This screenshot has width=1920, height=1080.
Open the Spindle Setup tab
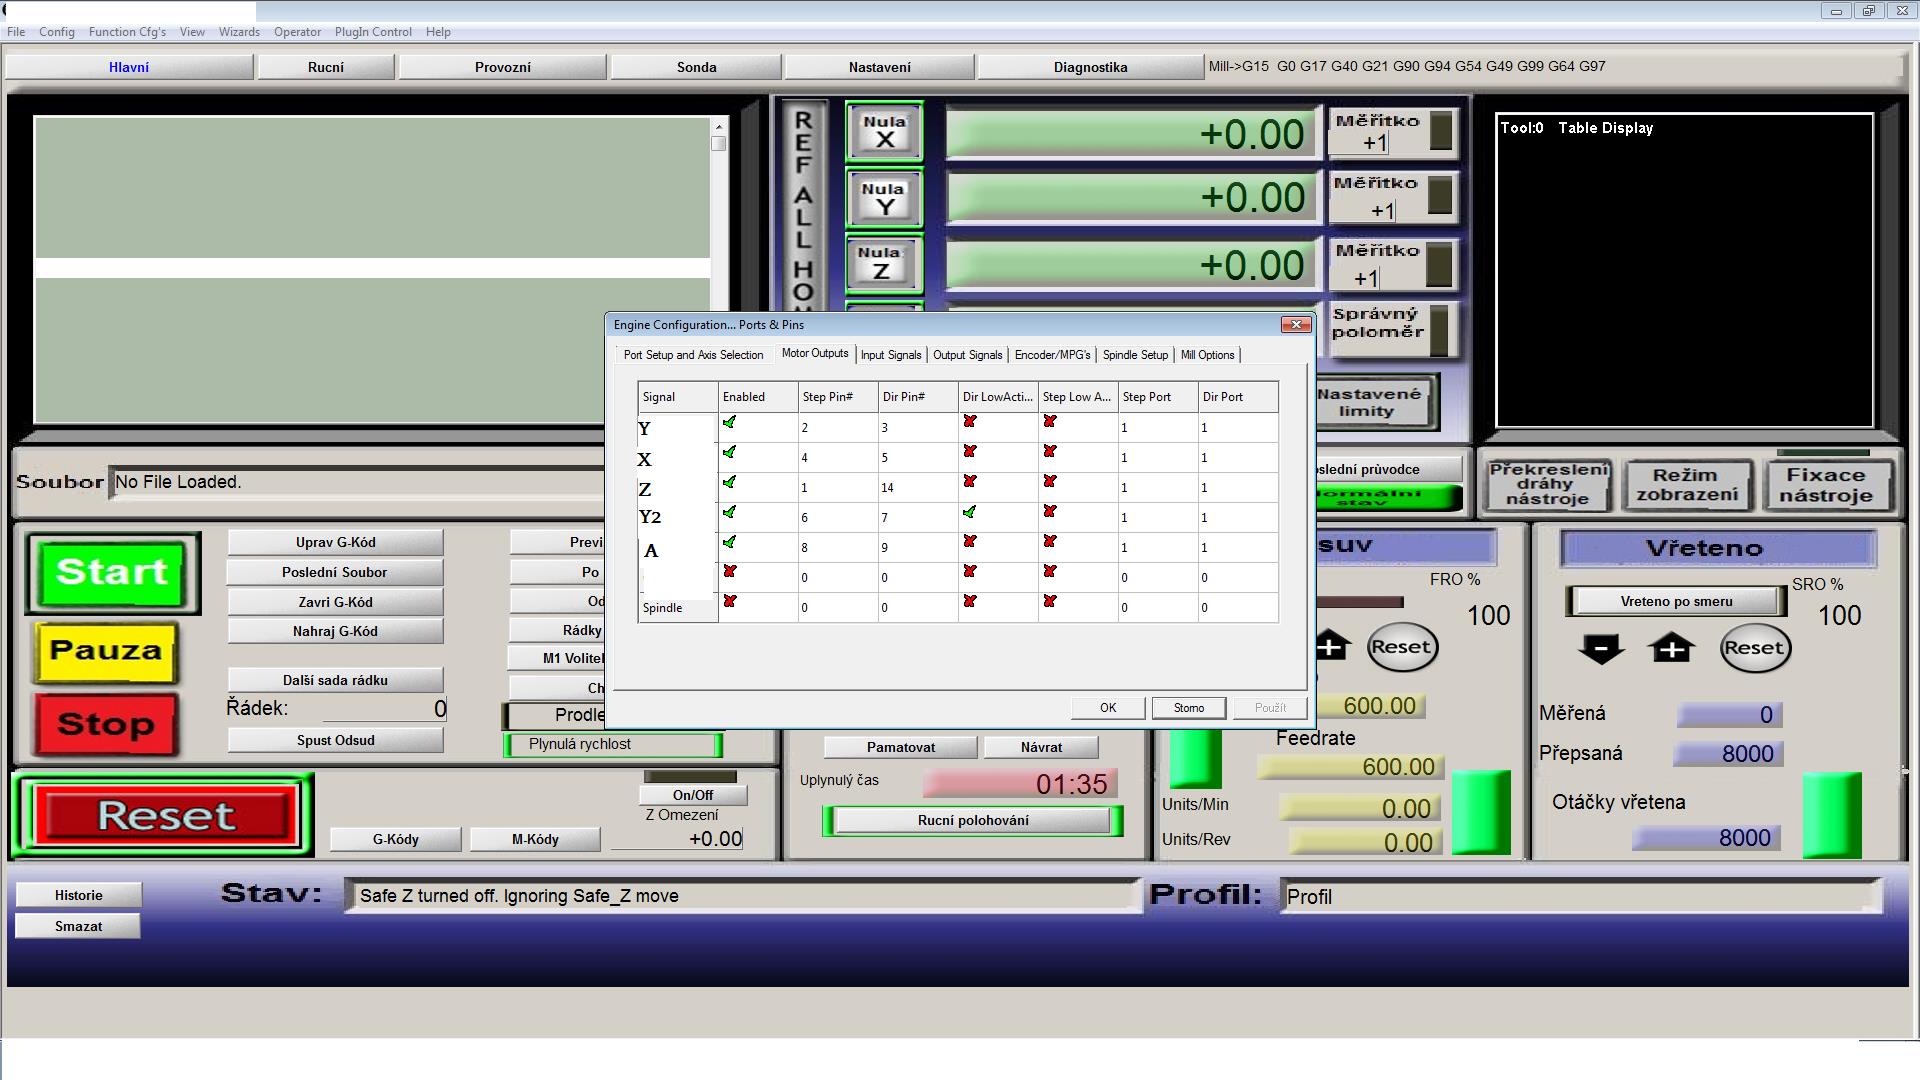tap(1135, 355)
